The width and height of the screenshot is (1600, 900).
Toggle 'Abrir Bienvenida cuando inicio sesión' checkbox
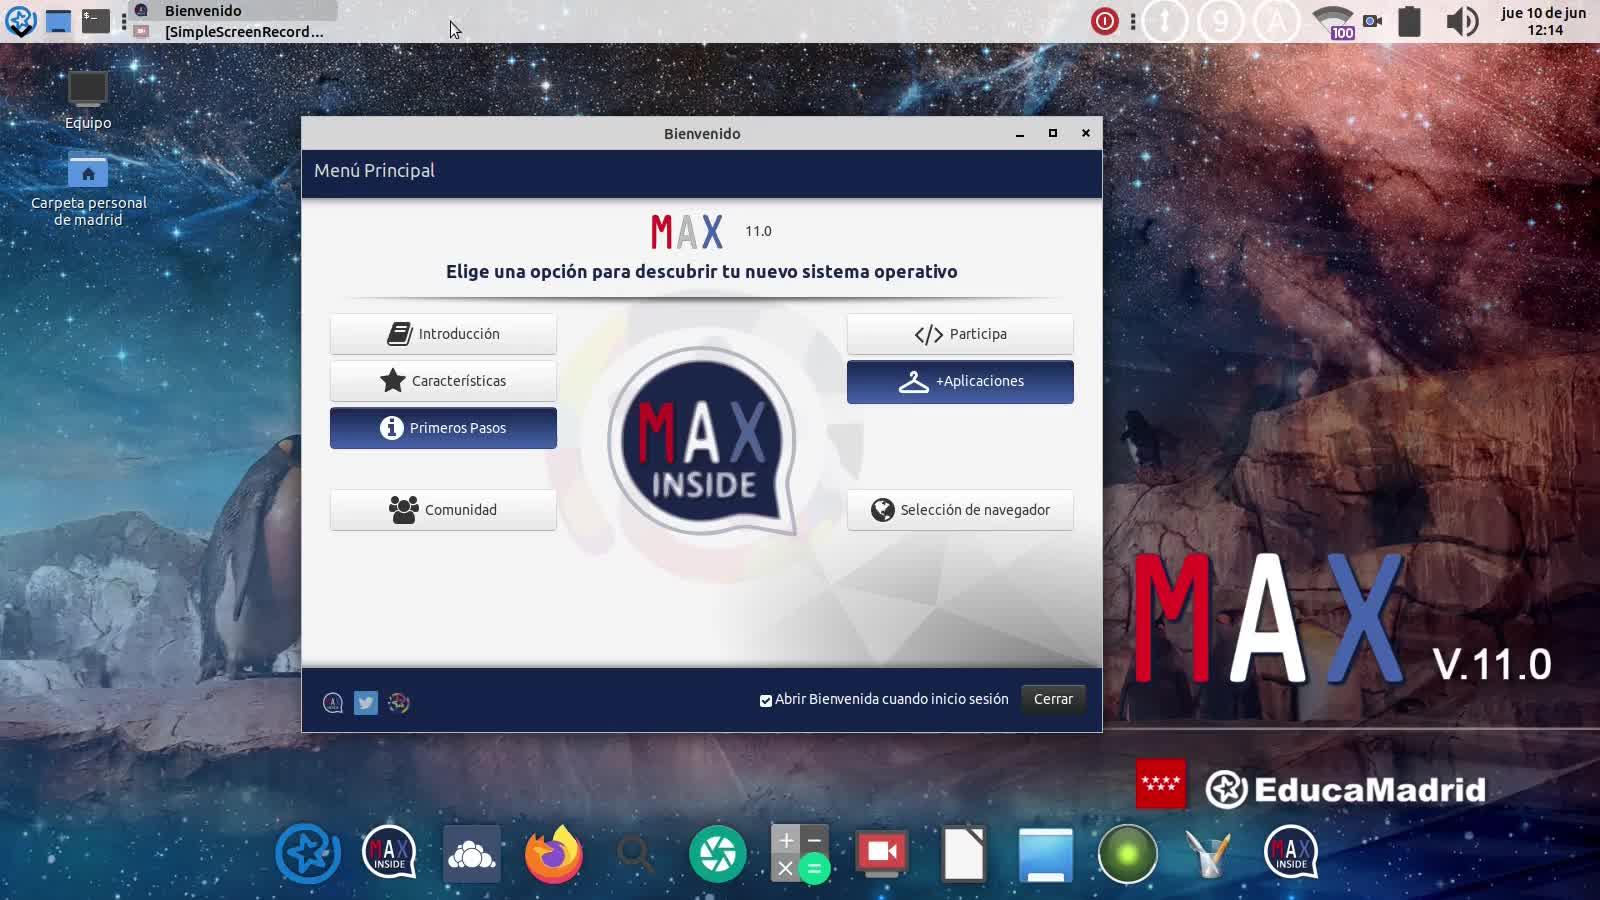point(766,700)
